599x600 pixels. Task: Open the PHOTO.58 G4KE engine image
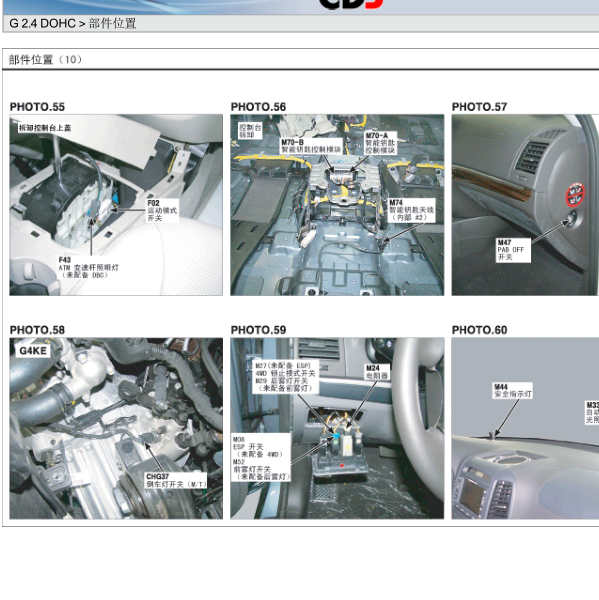pyautogui.click(x=116, y=428)
